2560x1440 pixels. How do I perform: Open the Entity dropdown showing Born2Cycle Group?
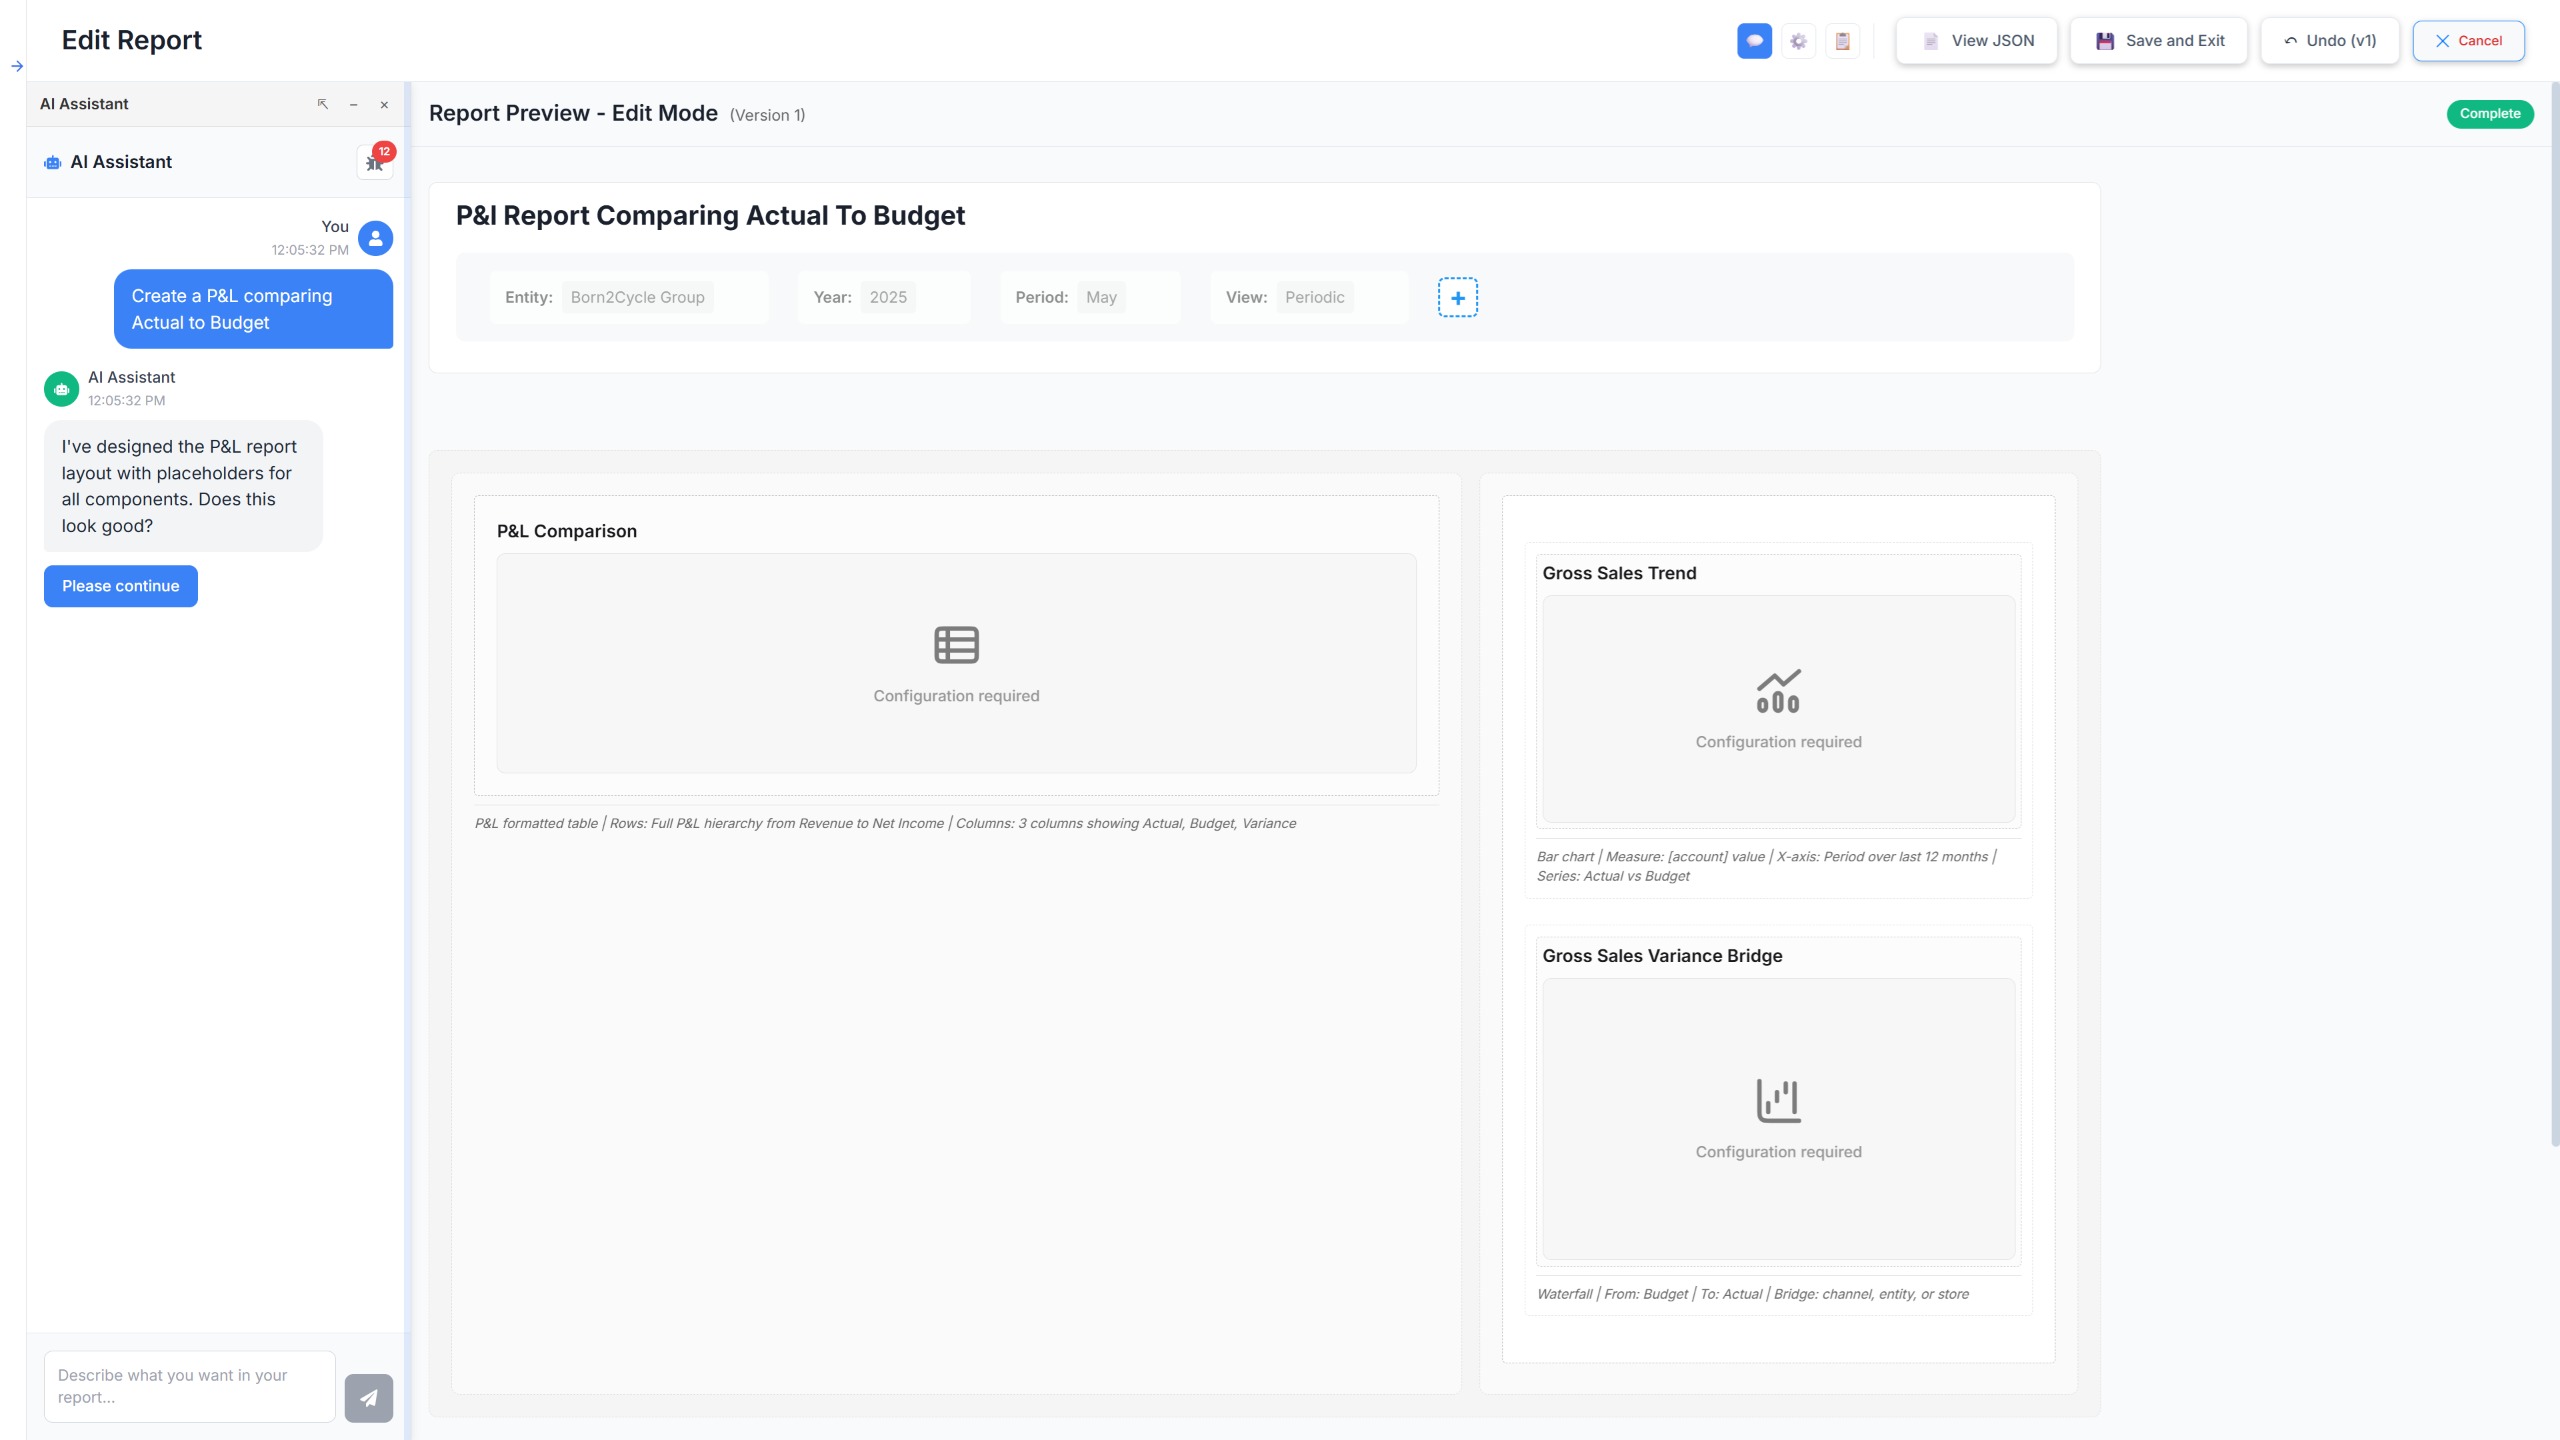[637, 298]
